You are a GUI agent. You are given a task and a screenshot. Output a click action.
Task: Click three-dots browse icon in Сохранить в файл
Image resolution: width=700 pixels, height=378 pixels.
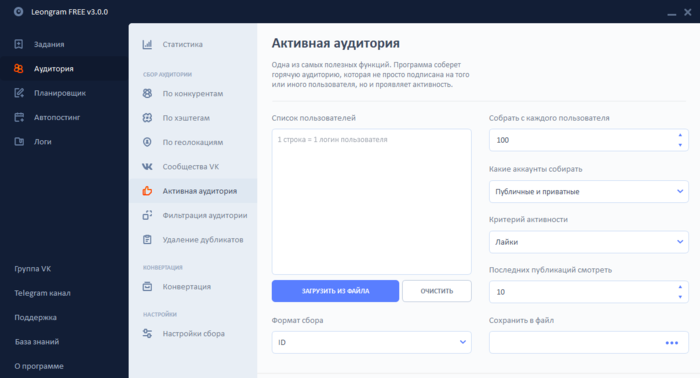672,343
